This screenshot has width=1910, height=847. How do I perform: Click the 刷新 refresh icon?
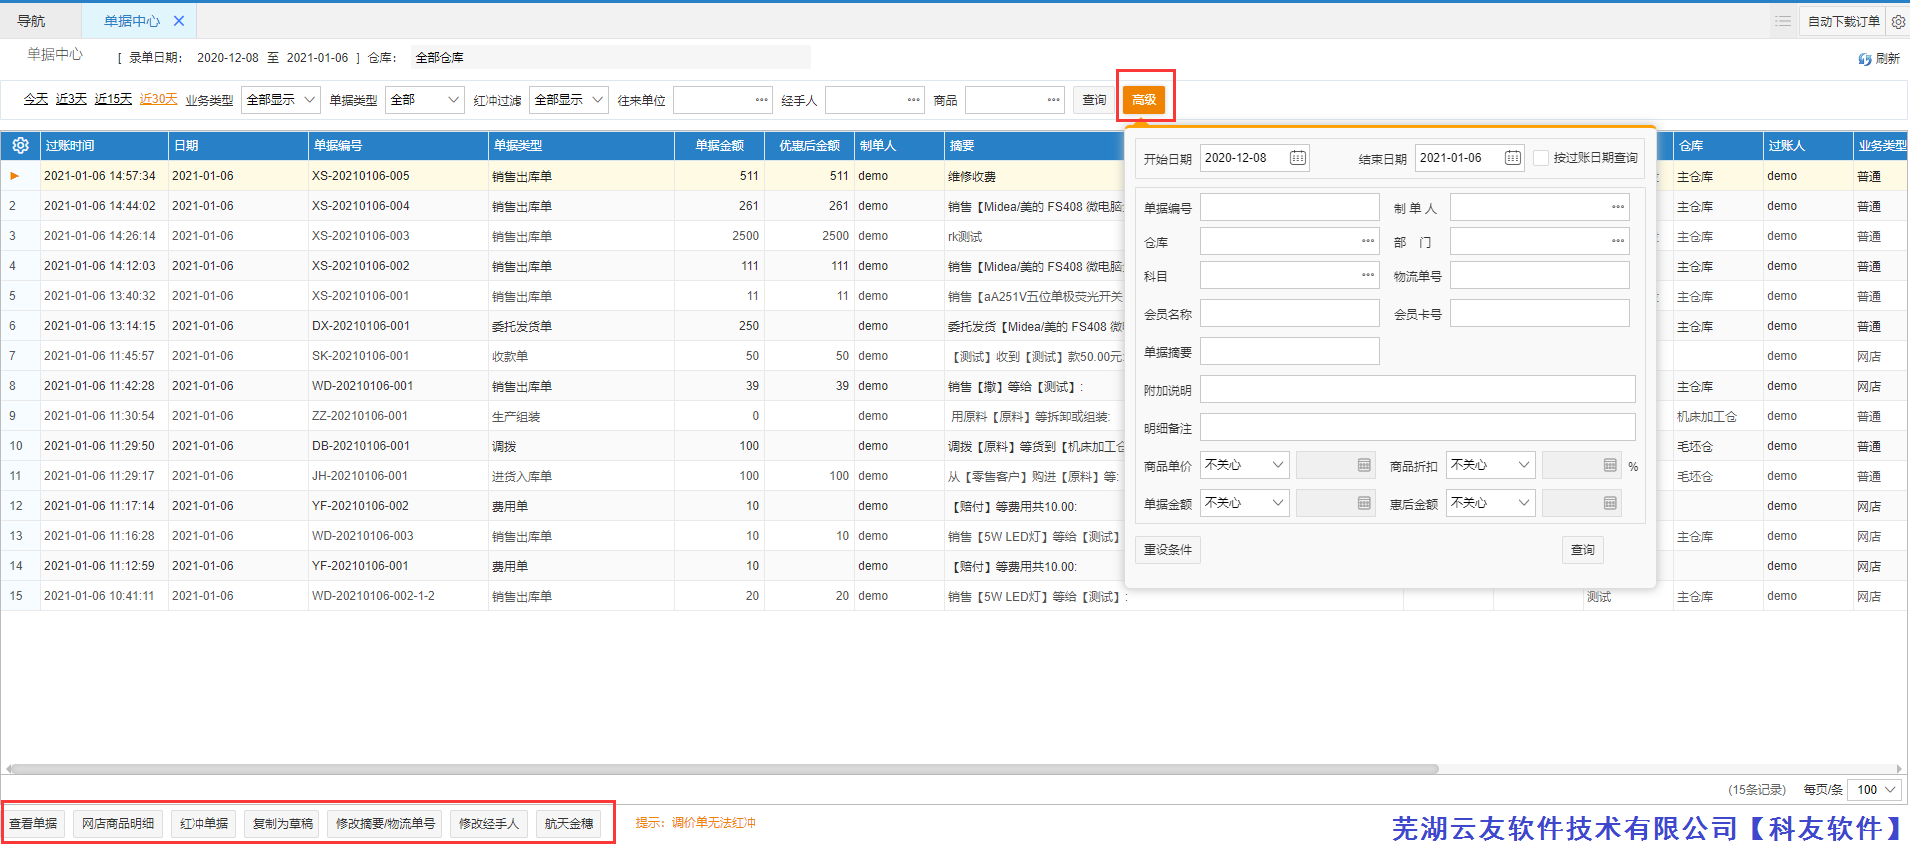(1865, 59)
